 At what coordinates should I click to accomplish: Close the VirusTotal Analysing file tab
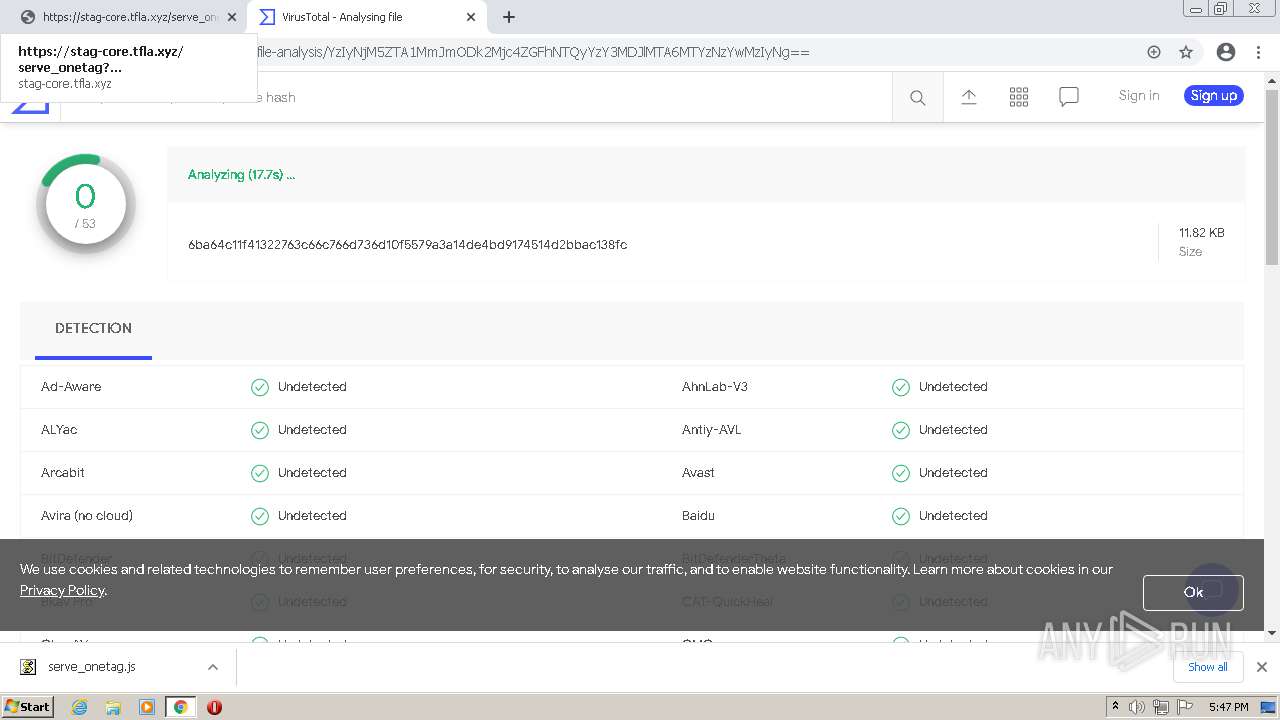[x=471, y=17]
